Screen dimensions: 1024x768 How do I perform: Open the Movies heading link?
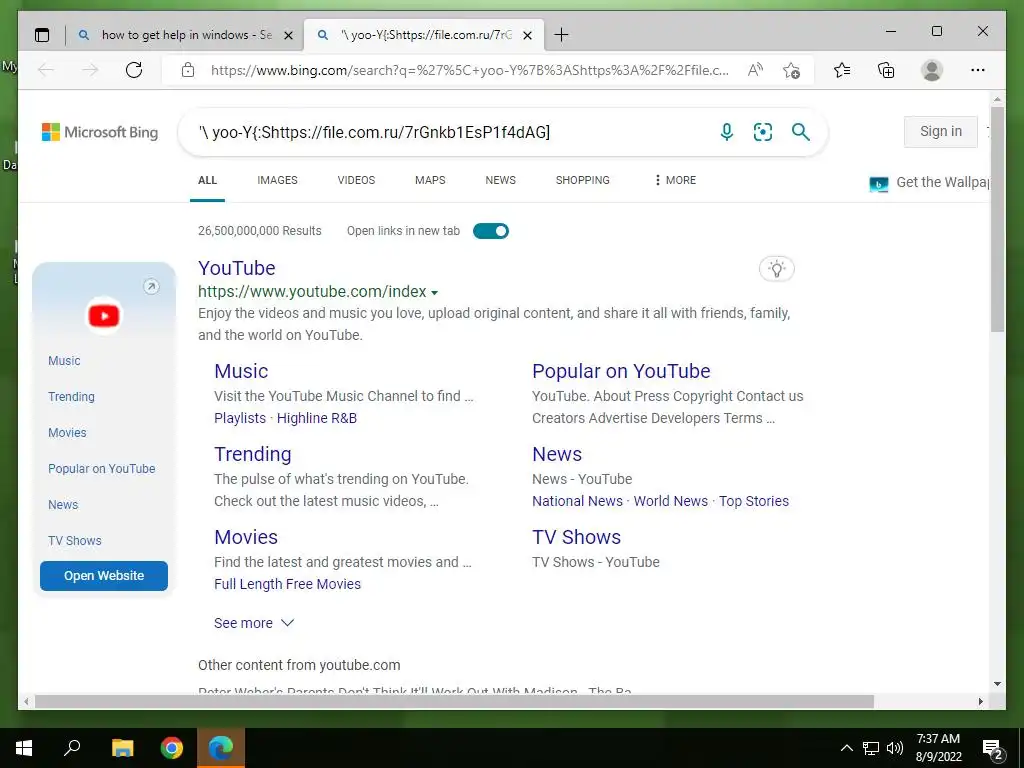(x=246, y=537)
